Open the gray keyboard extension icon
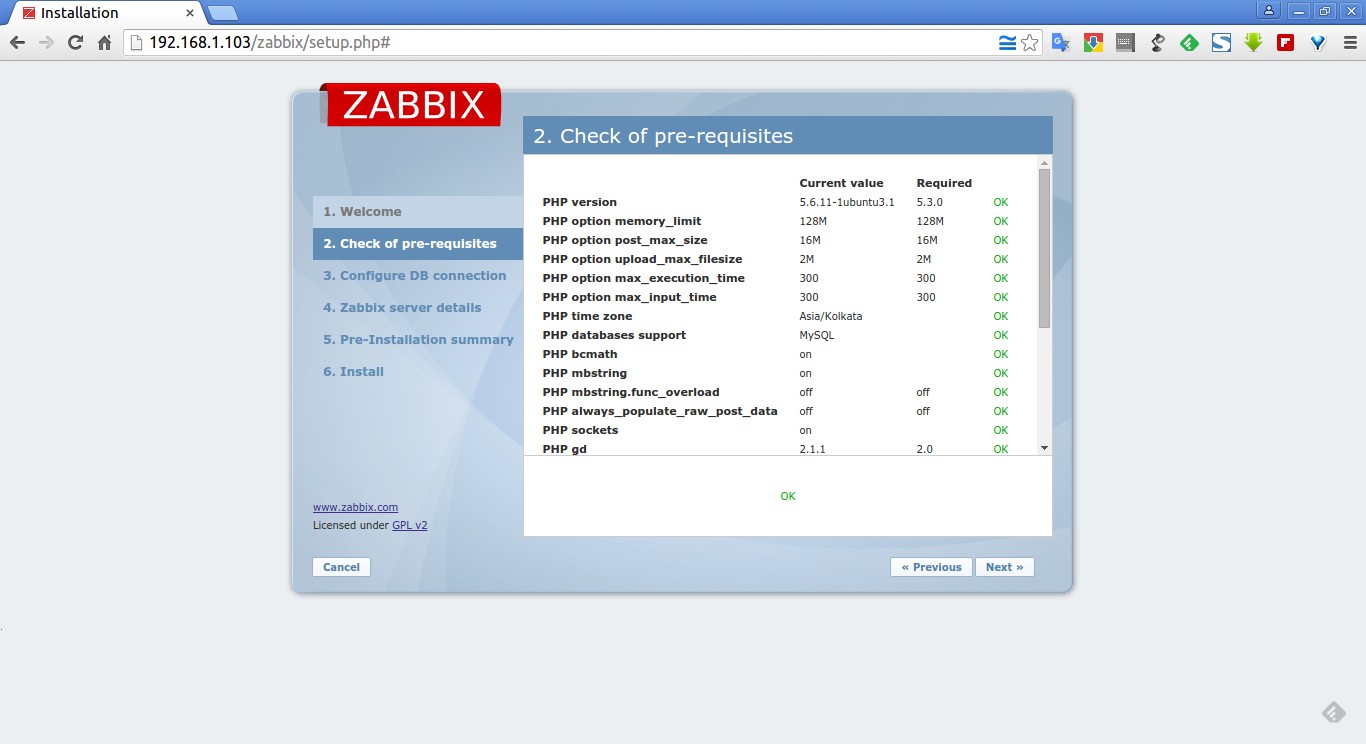The height and width of the screenshot is (744, 1366). pos(1125,43)
